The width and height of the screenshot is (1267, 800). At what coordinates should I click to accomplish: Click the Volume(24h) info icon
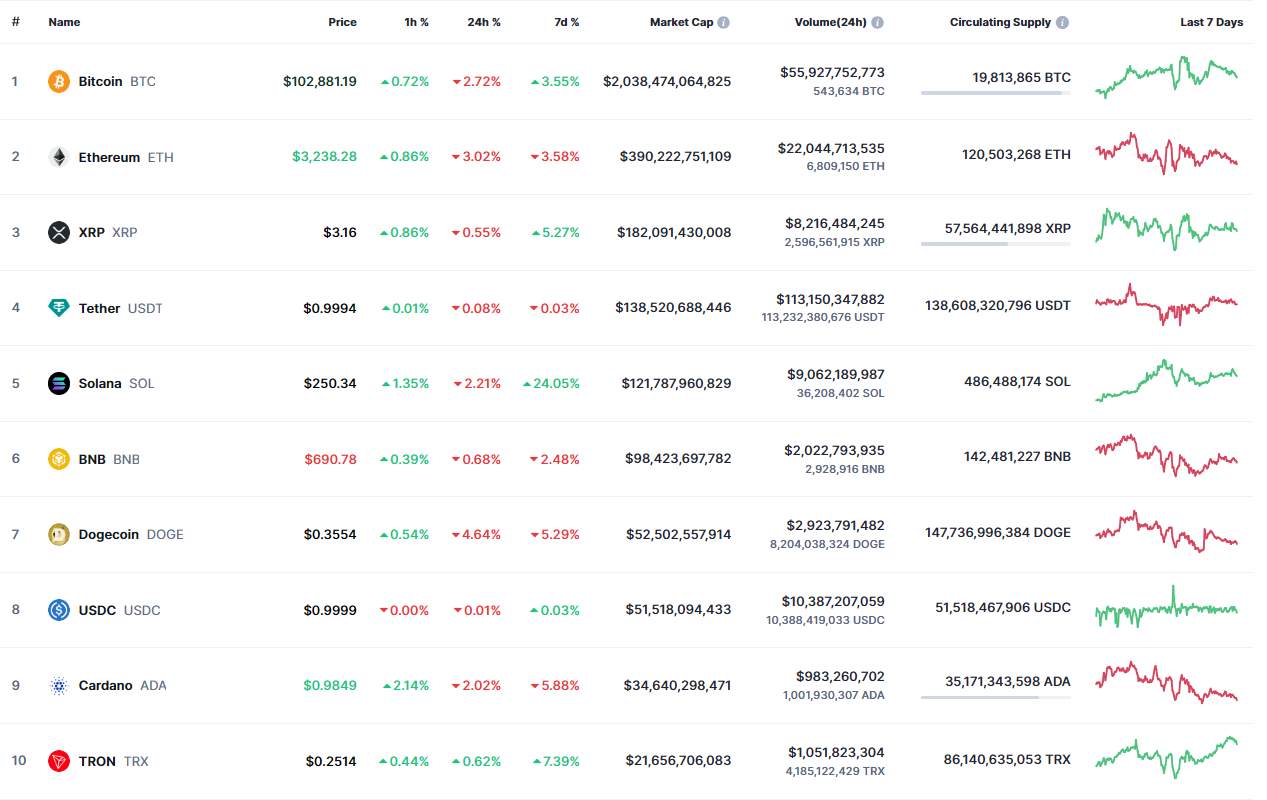pos(877,22)
